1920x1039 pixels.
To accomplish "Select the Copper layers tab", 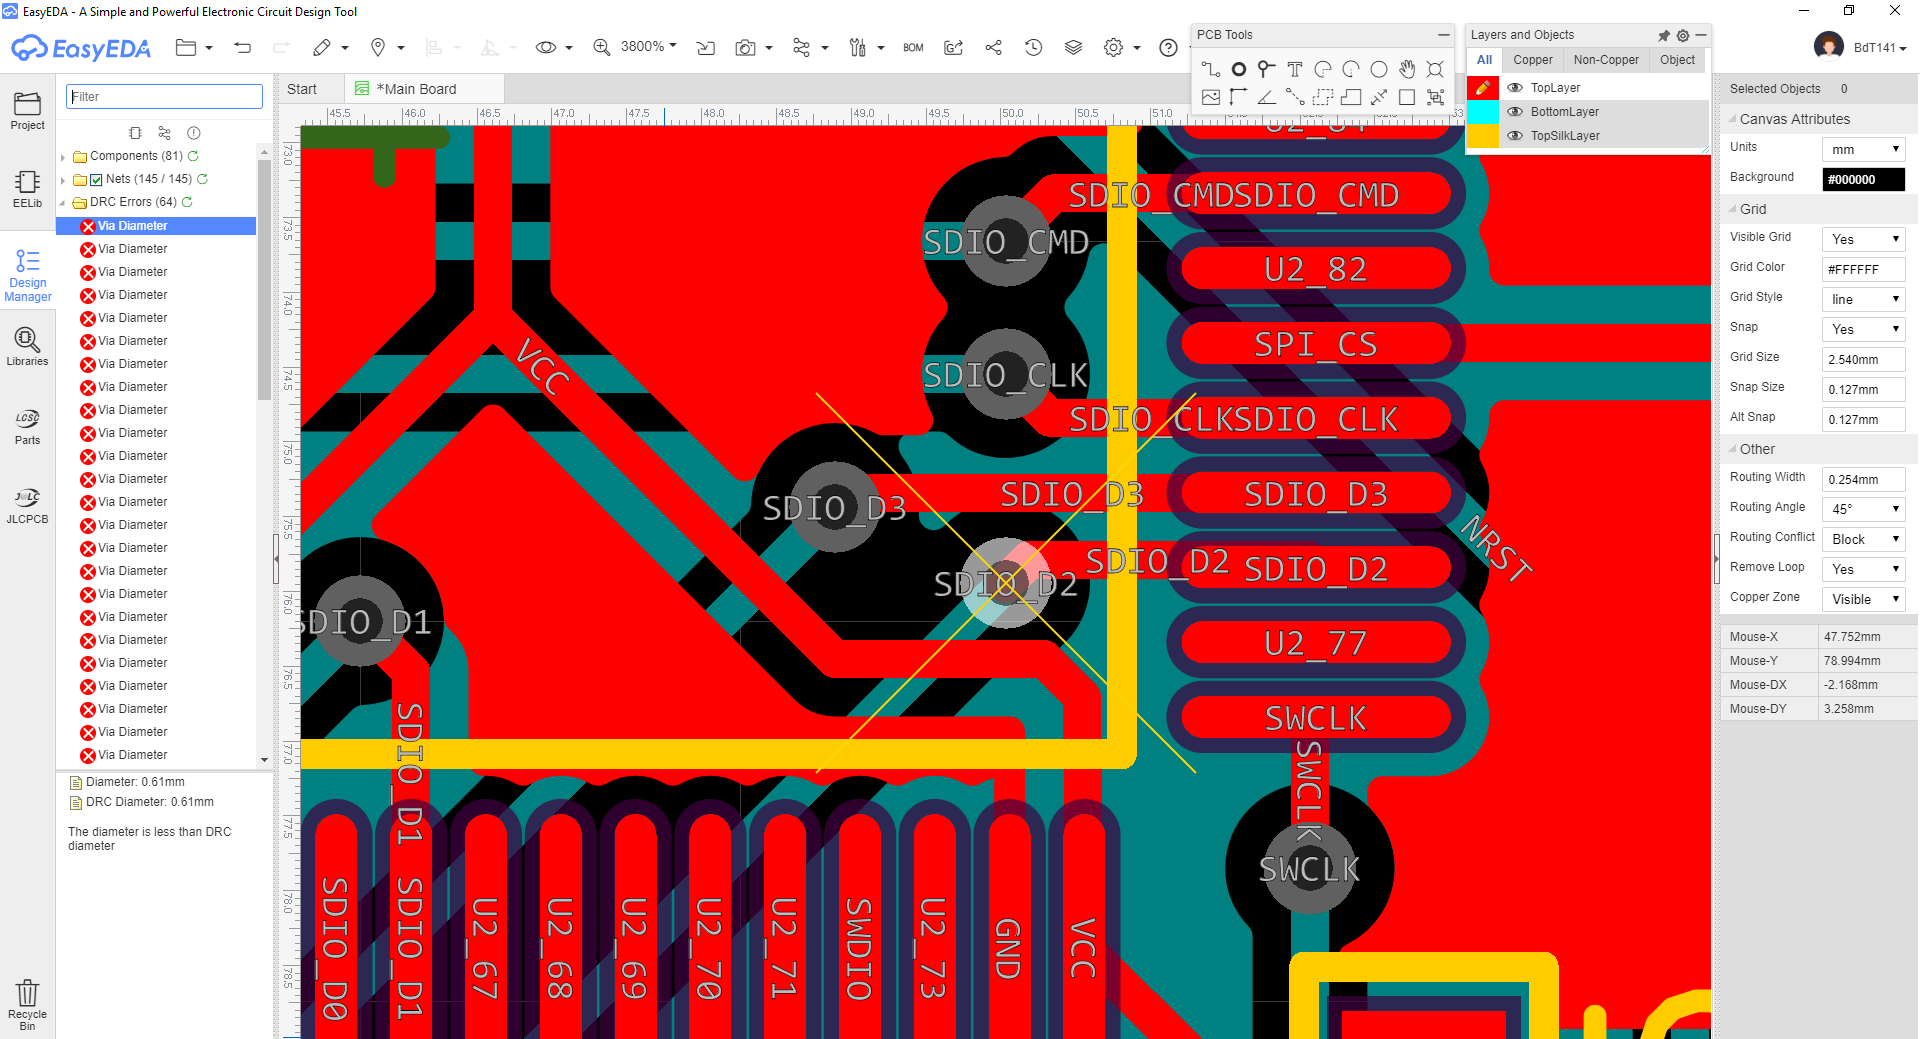I will (x=1532, y=60).
